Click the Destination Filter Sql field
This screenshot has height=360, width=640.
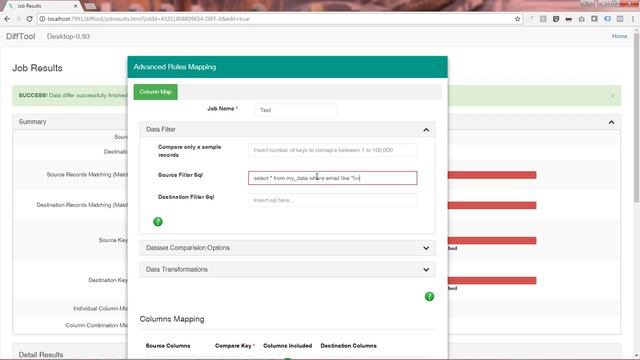point(333,200)
